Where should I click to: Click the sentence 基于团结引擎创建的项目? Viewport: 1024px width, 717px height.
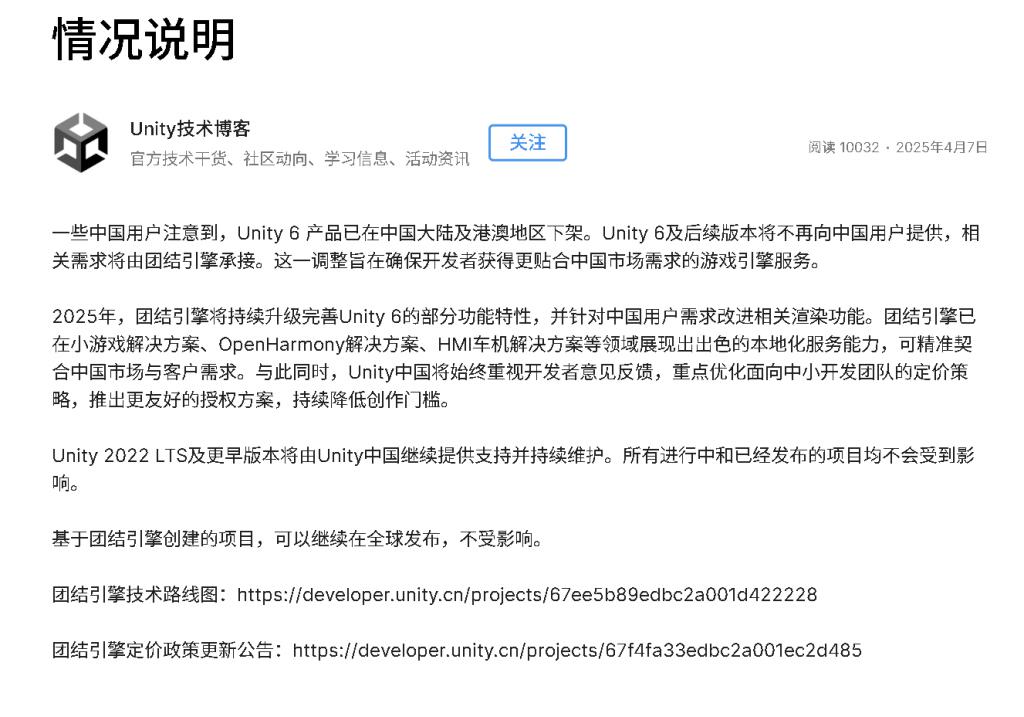click(x=297, y=539)
